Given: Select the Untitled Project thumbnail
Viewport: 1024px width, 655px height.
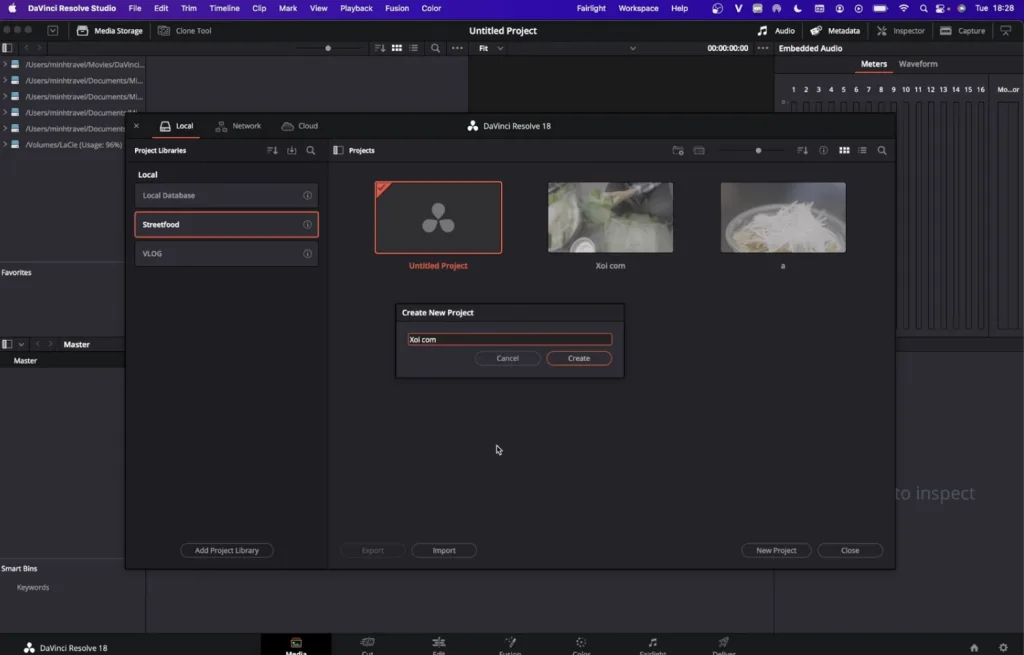Looking at the screenshot, I should 438,217.
